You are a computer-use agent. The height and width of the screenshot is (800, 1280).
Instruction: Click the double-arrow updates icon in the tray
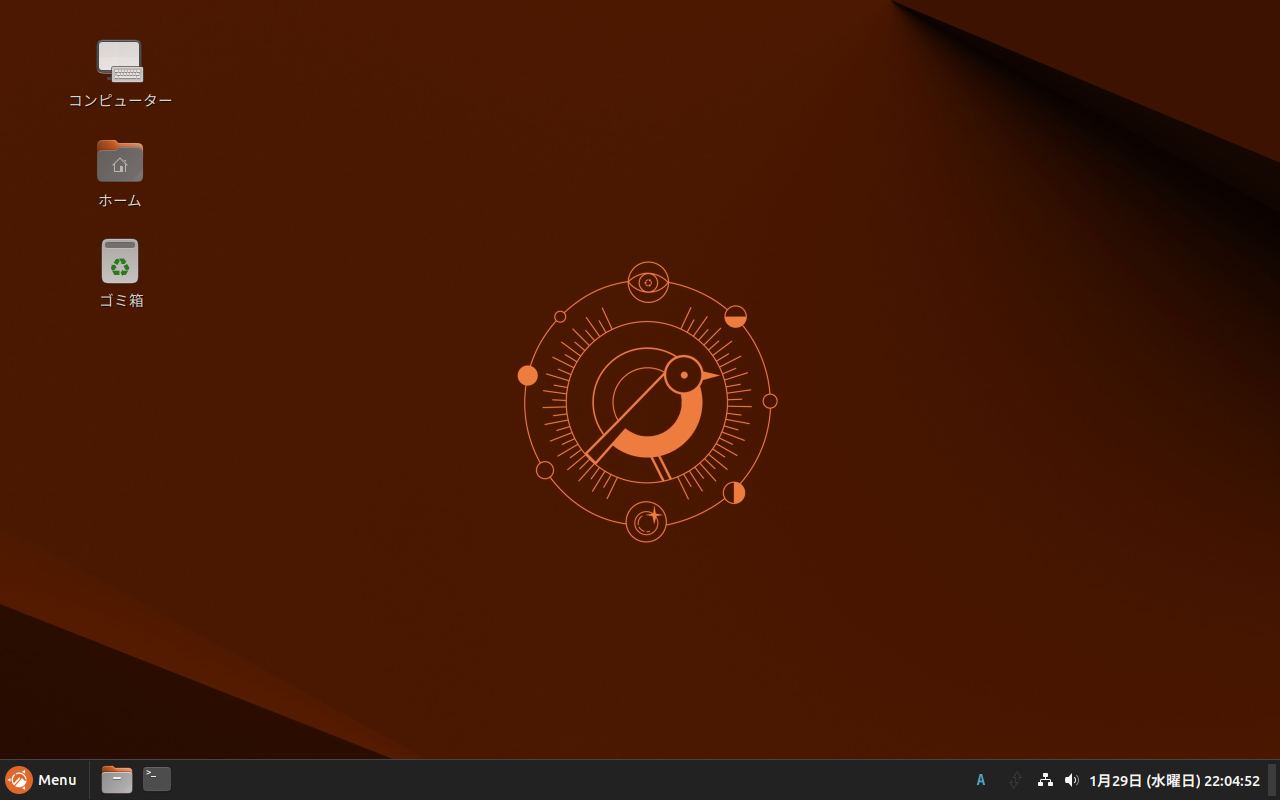click(1015, 779)
